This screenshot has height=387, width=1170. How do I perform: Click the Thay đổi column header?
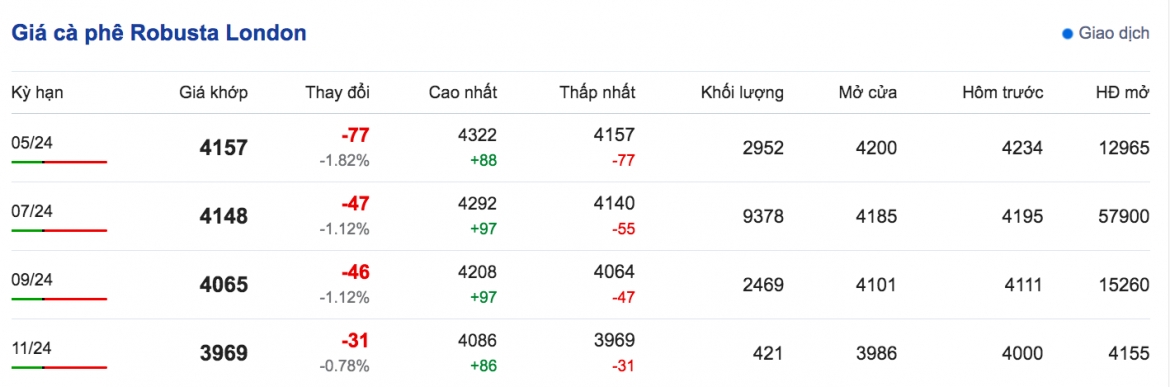[337, 92]
